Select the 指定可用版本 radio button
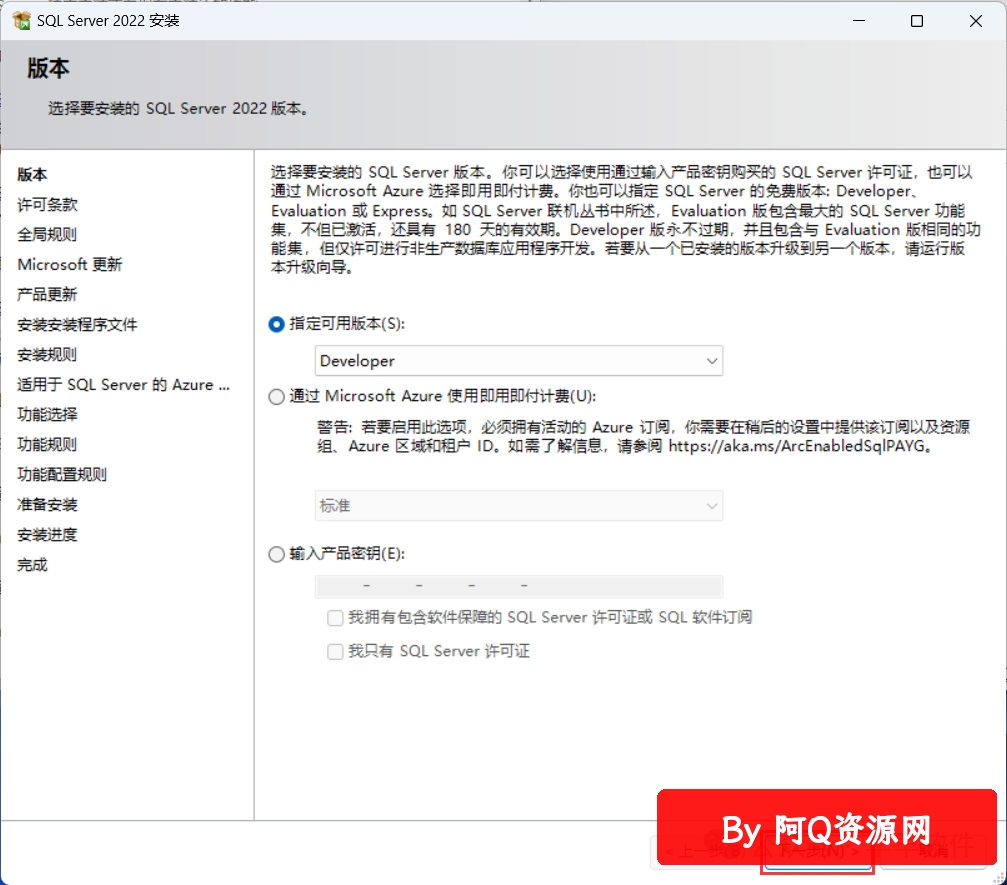This screenshot has width=1007, height=885. [x=277, y=324]
